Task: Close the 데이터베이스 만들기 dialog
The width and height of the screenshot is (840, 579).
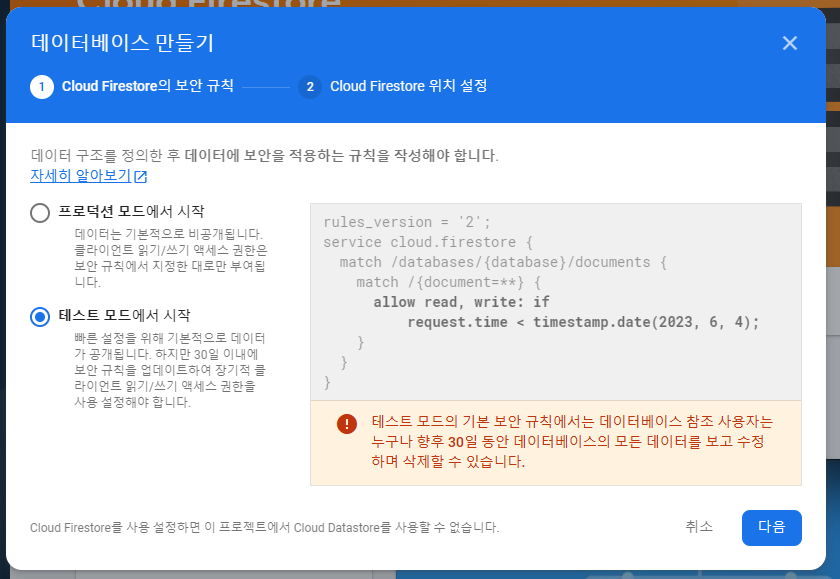Action: (790, 43)
